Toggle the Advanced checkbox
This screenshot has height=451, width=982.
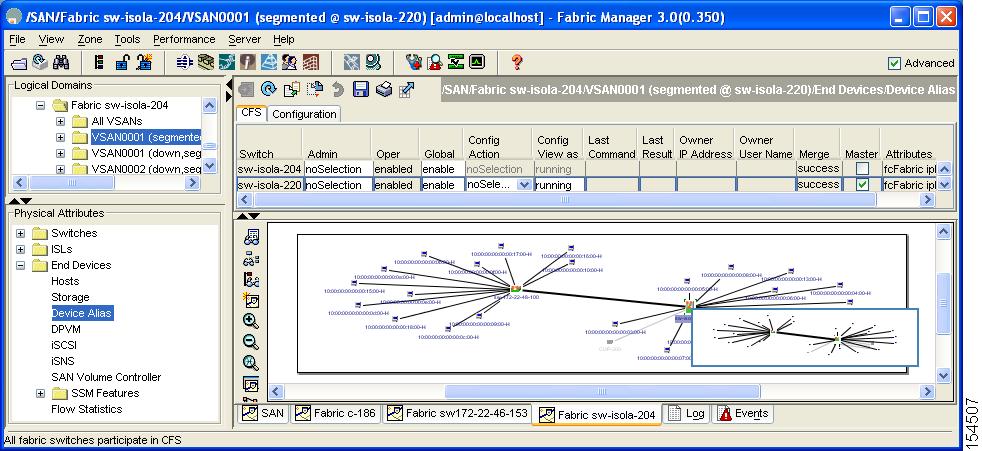click(894, 63)
